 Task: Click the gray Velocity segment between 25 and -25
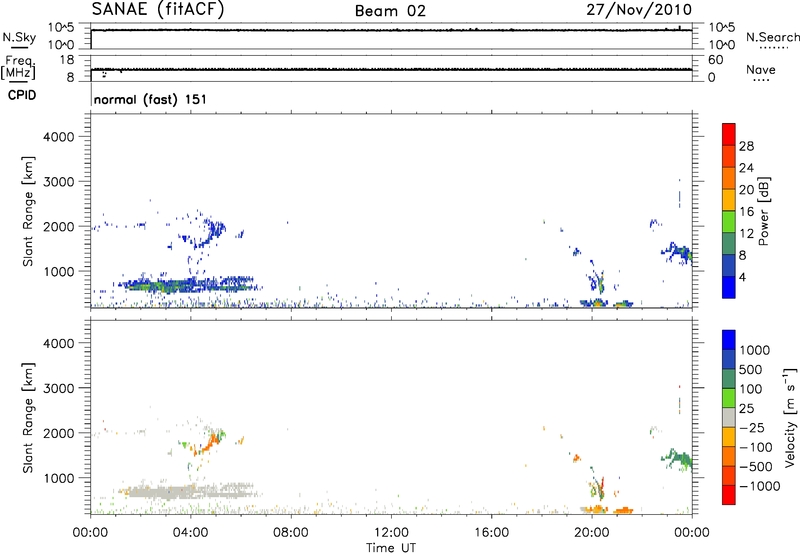pyautogui.click(x=729, y=417)
